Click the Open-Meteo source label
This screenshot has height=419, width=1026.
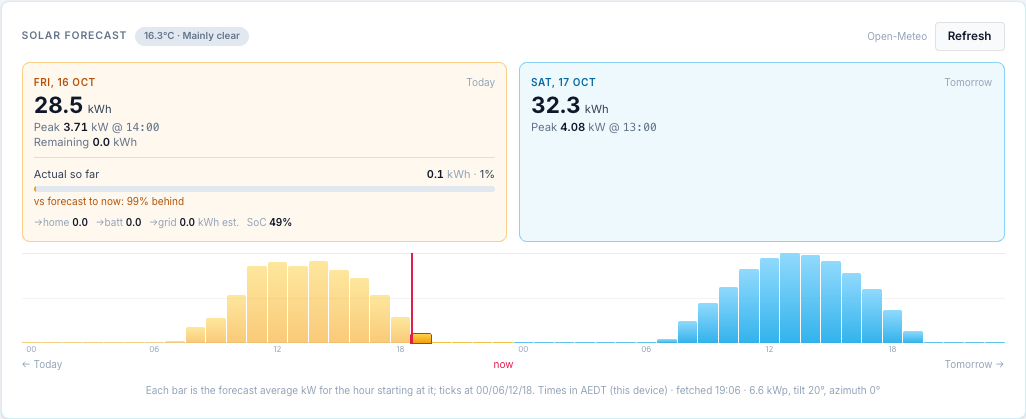tap(897, 36)
